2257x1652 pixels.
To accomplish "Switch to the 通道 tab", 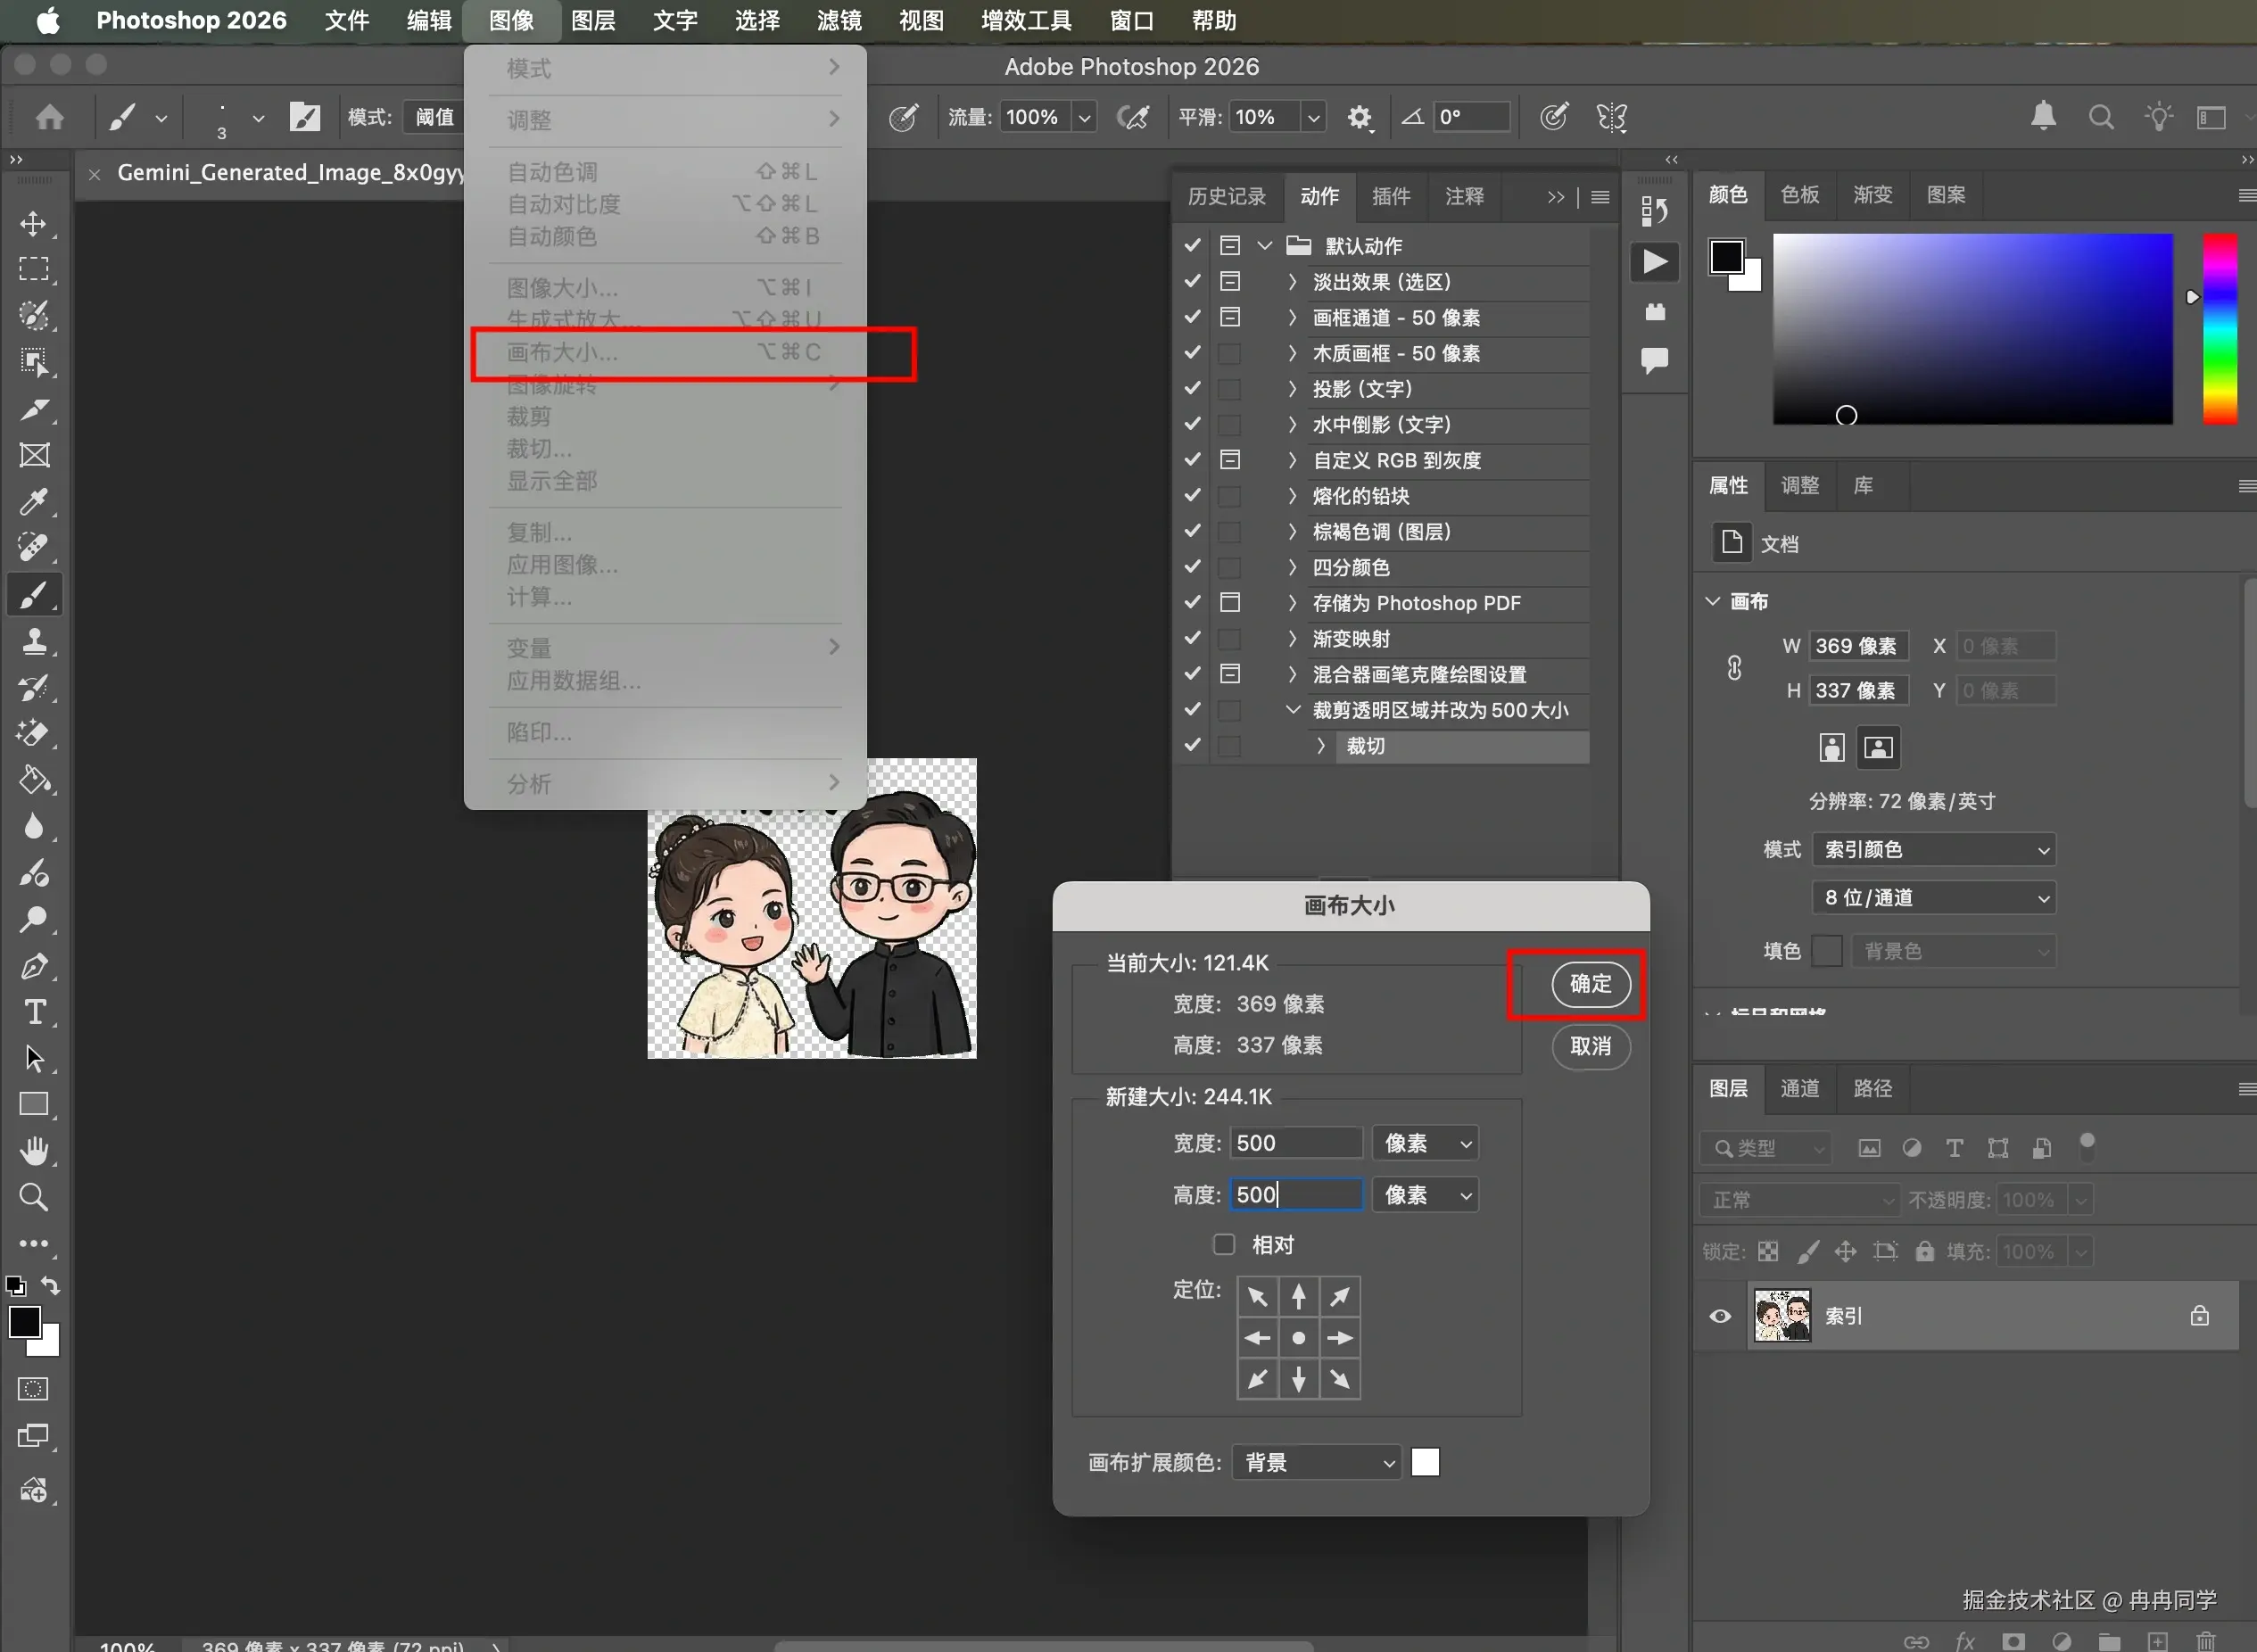I will [x=1799, y=1088].
